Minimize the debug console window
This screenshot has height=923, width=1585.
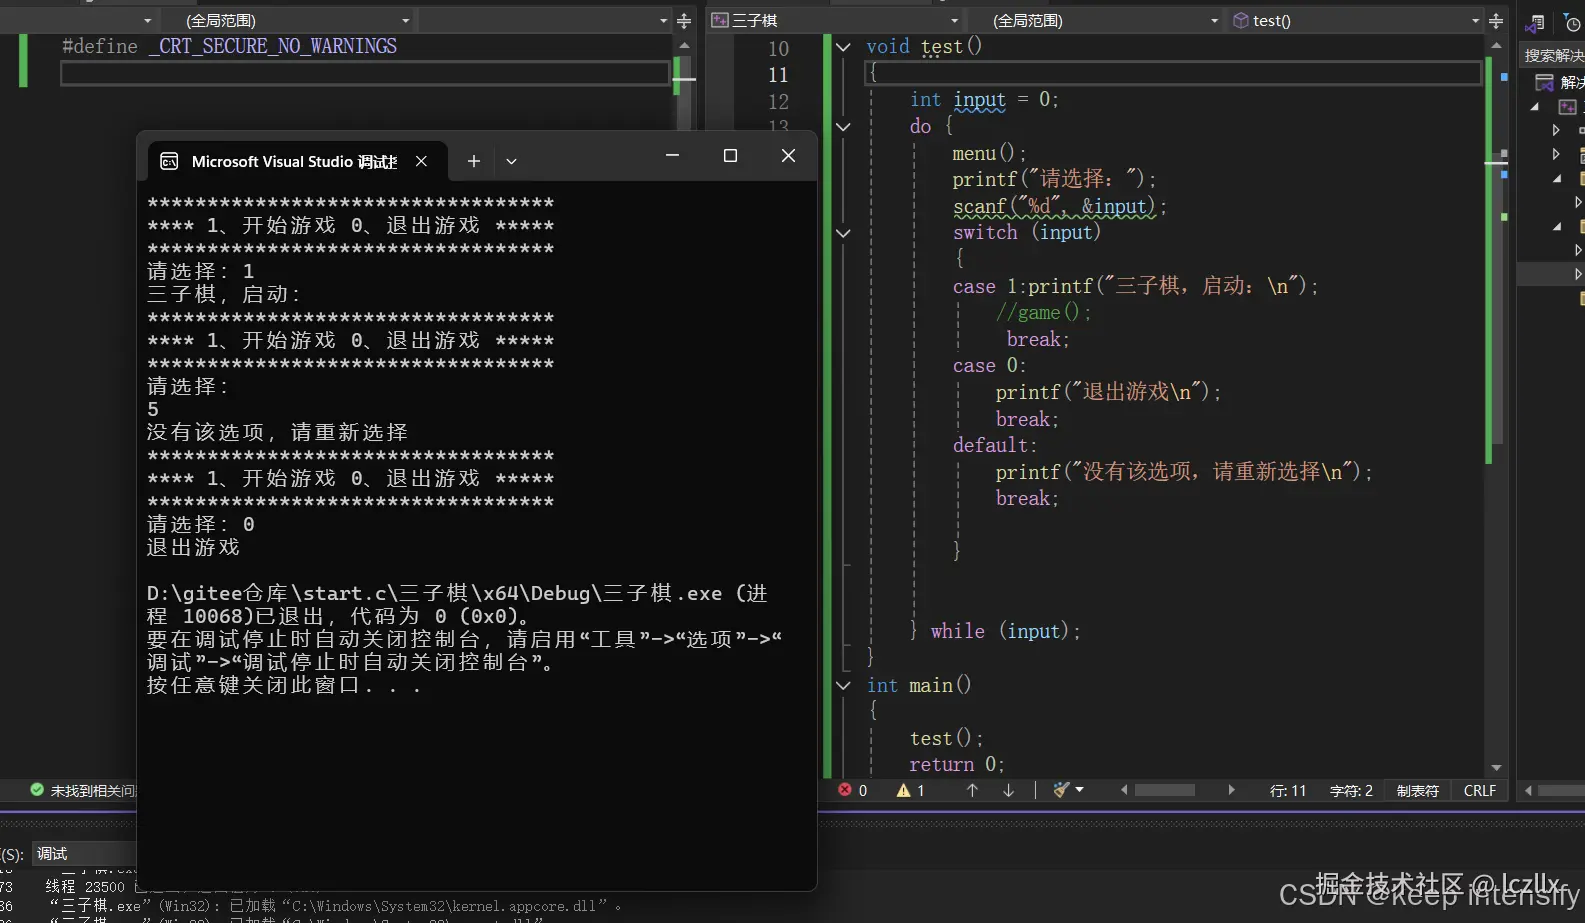[x=672, y=155]
